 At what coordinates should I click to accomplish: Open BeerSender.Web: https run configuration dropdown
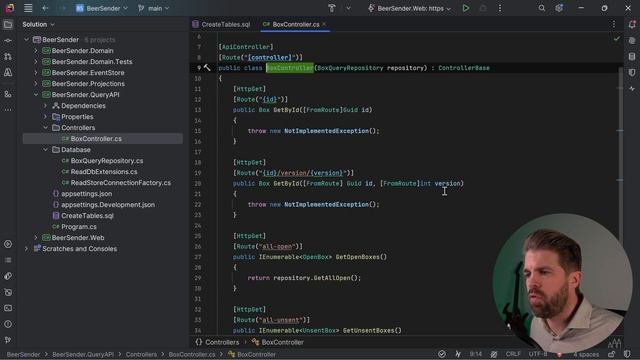[x=409, y=8]
